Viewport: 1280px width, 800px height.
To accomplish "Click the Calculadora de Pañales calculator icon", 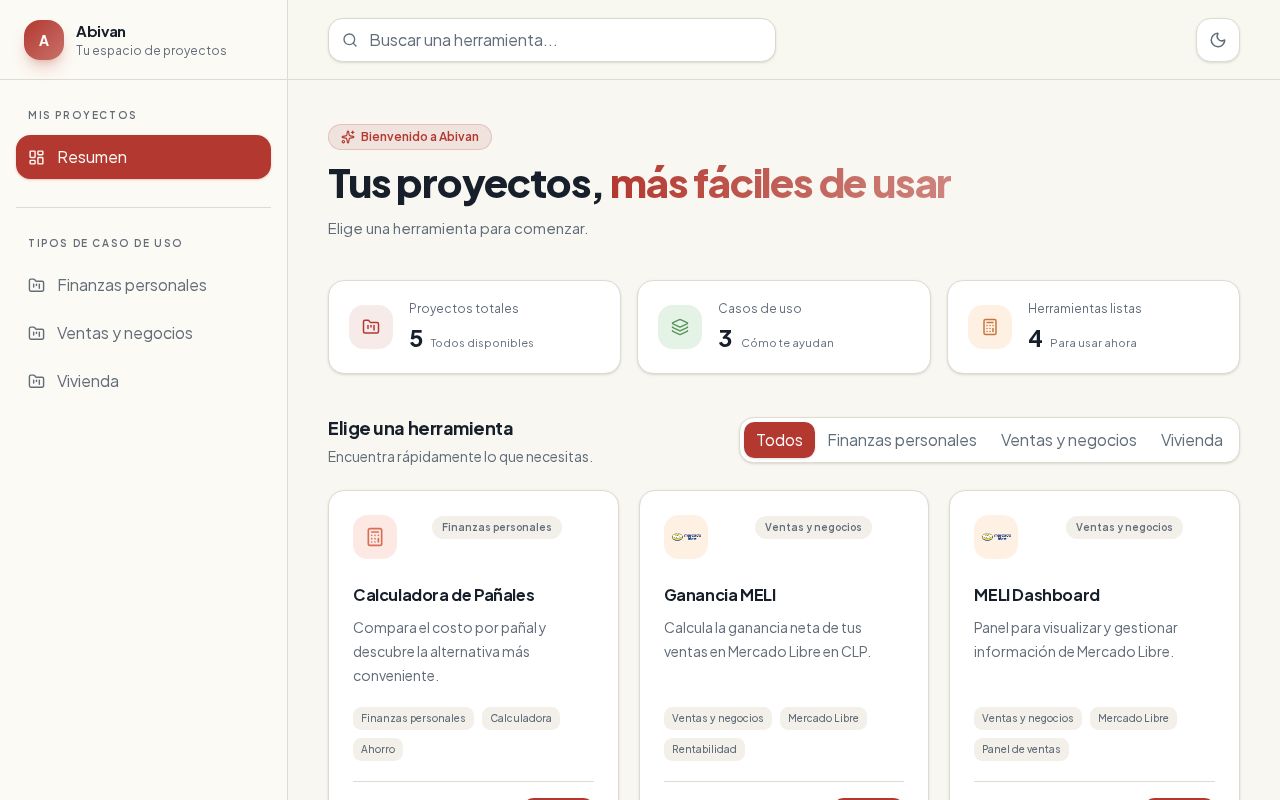I will [x=375, y=537].
